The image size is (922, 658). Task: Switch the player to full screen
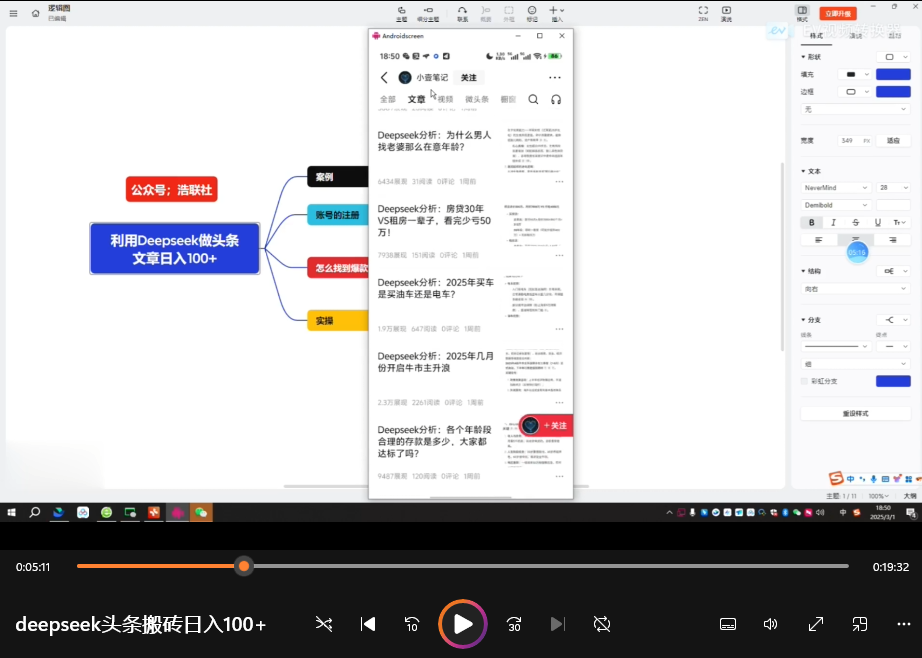click(x=816, y=624)
